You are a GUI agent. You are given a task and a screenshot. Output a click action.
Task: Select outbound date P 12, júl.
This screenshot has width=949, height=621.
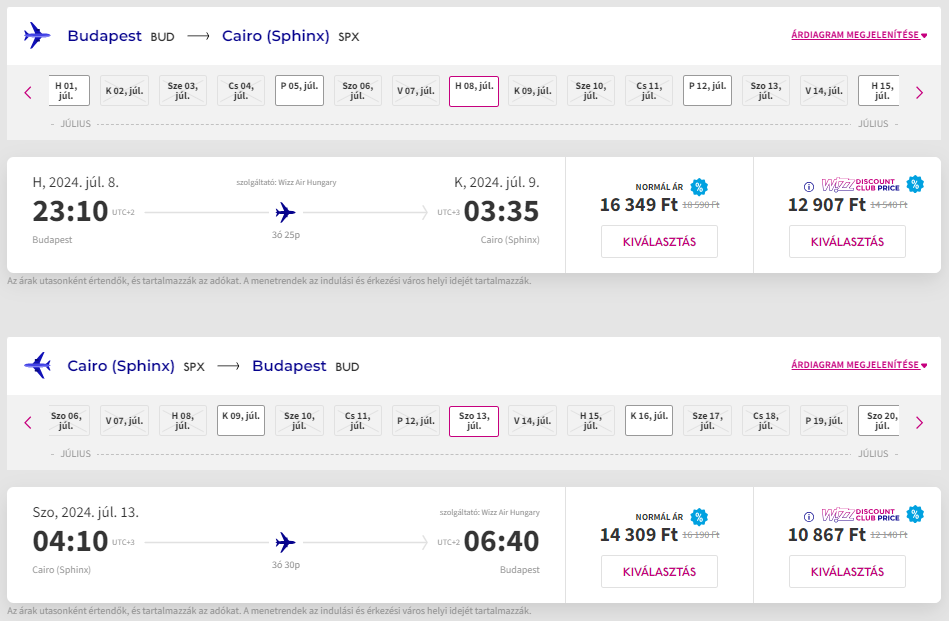coord(708,91)
